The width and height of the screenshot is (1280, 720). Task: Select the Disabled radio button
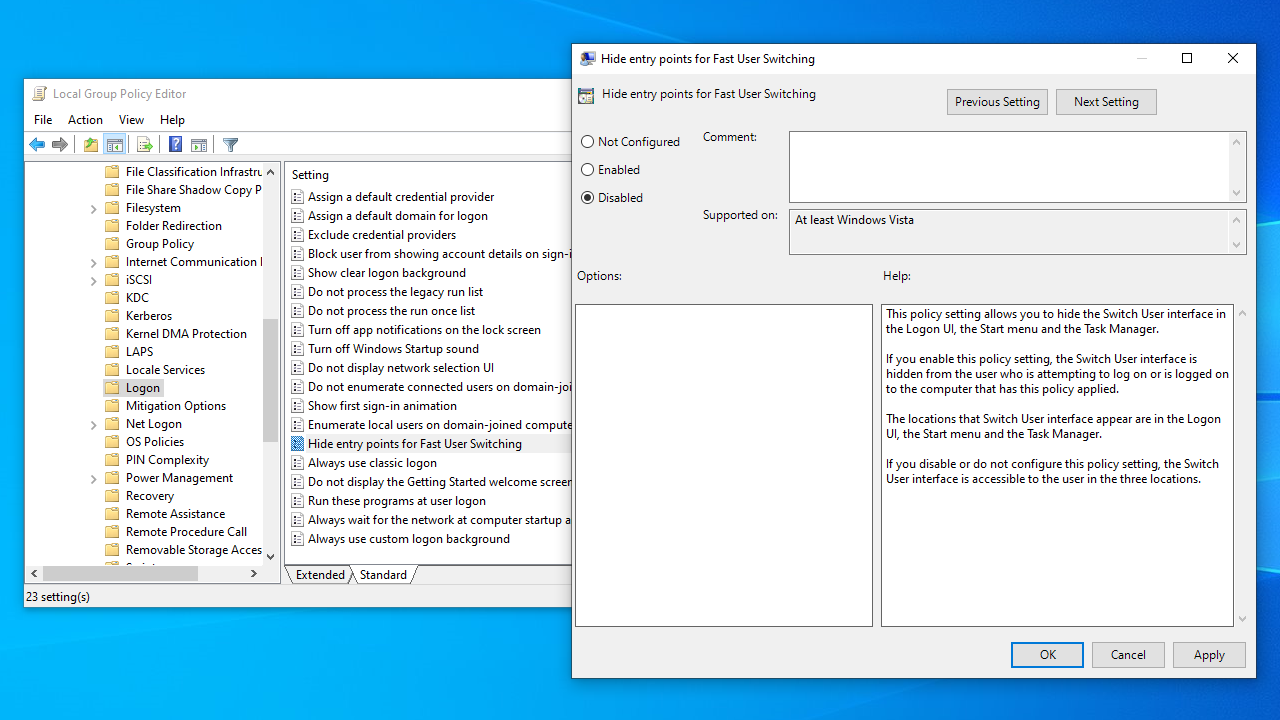tap(588, 198)
